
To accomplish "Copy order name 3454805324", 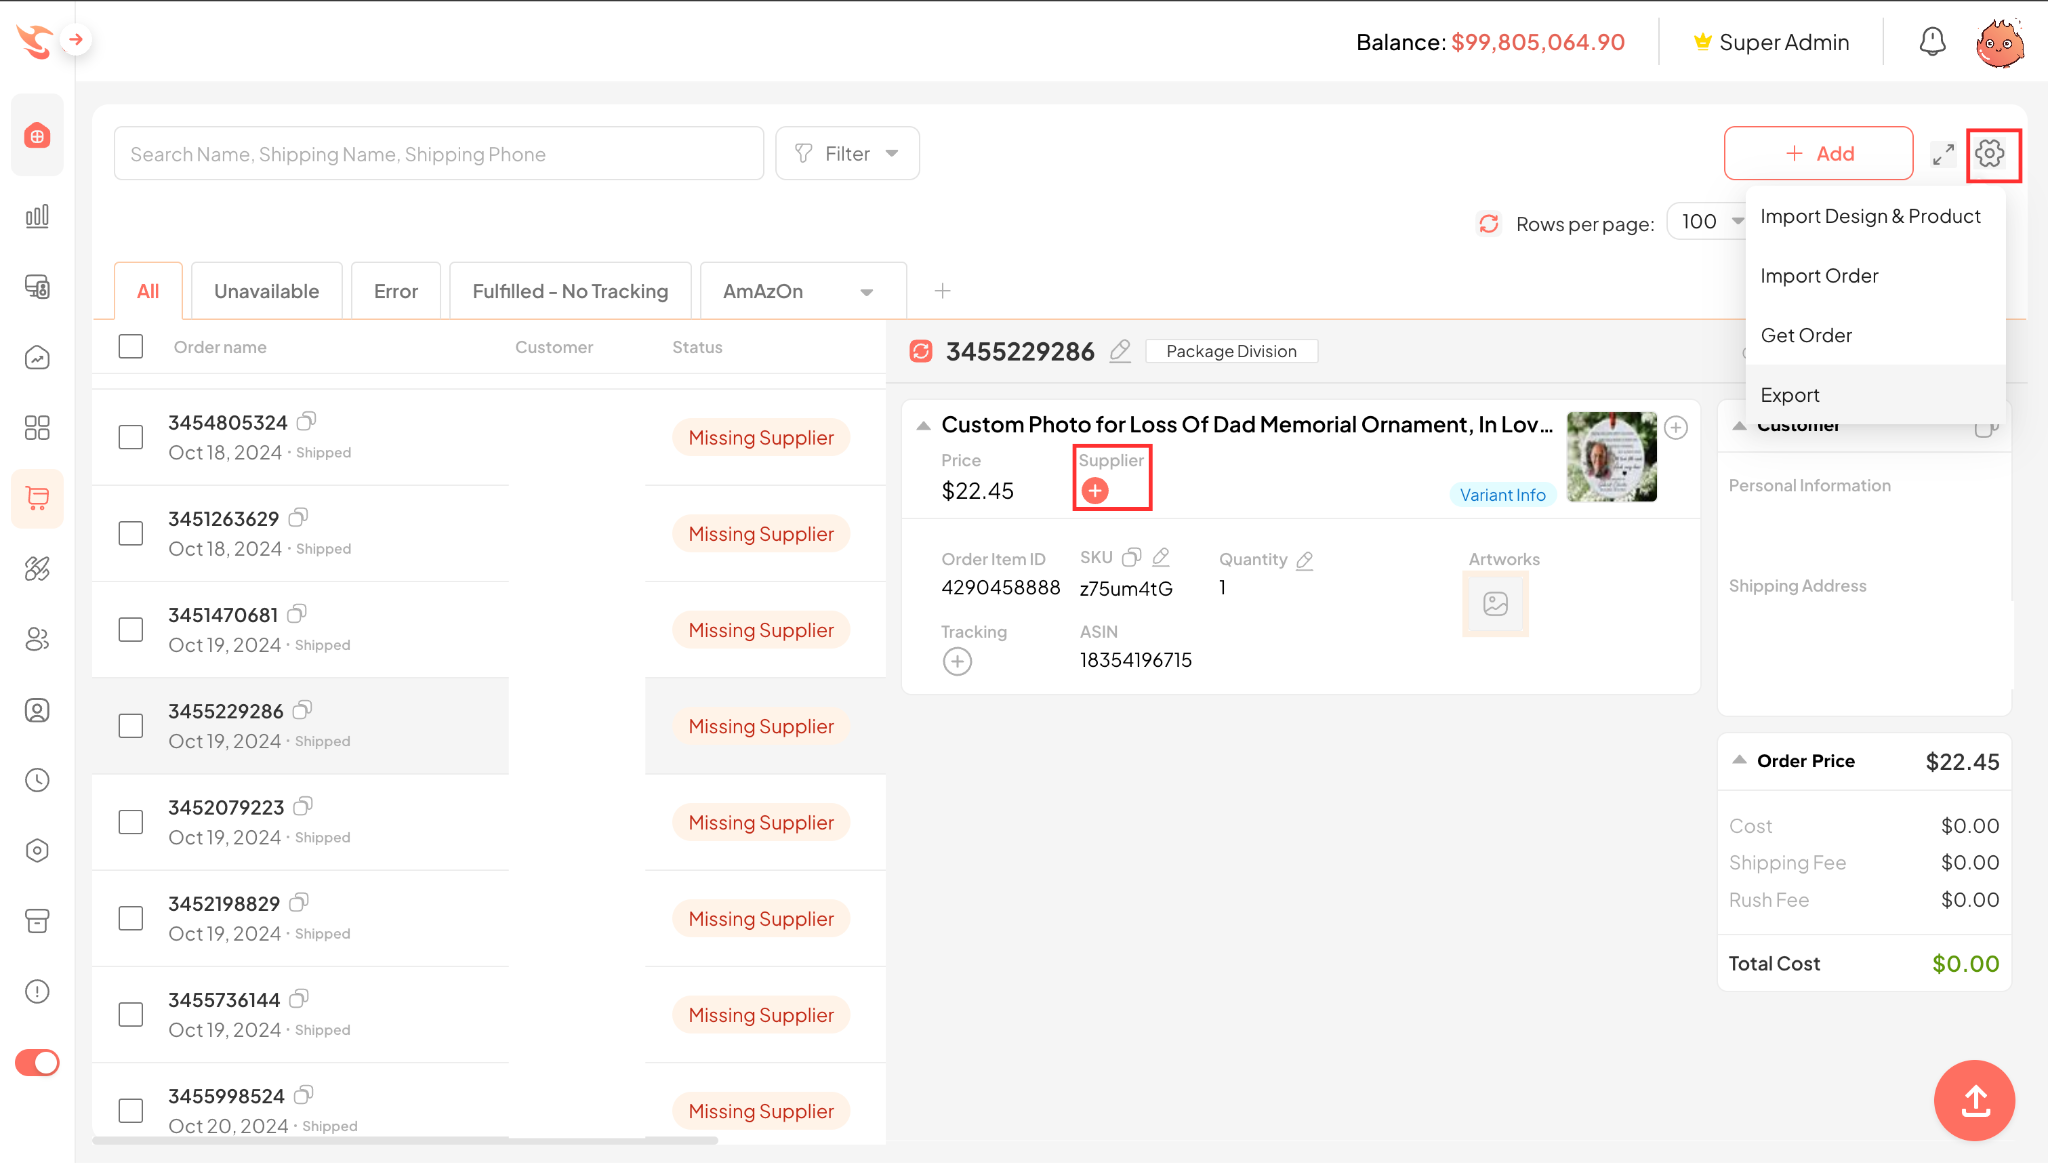I will [x=307, y=421].
